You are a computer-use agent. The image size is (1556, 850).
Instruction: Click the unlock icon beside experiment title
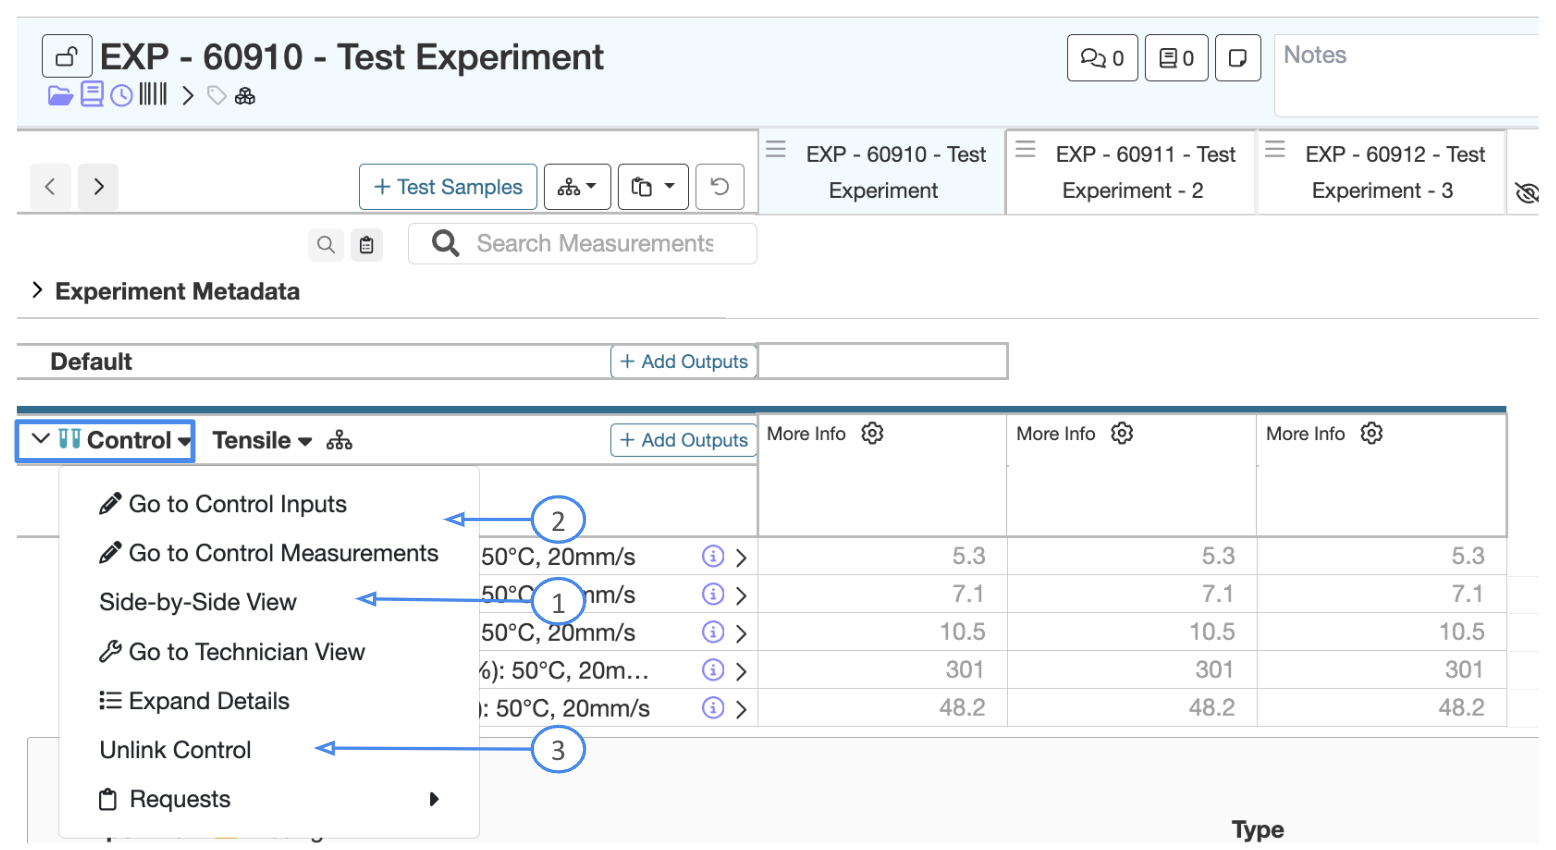point(67,56)
